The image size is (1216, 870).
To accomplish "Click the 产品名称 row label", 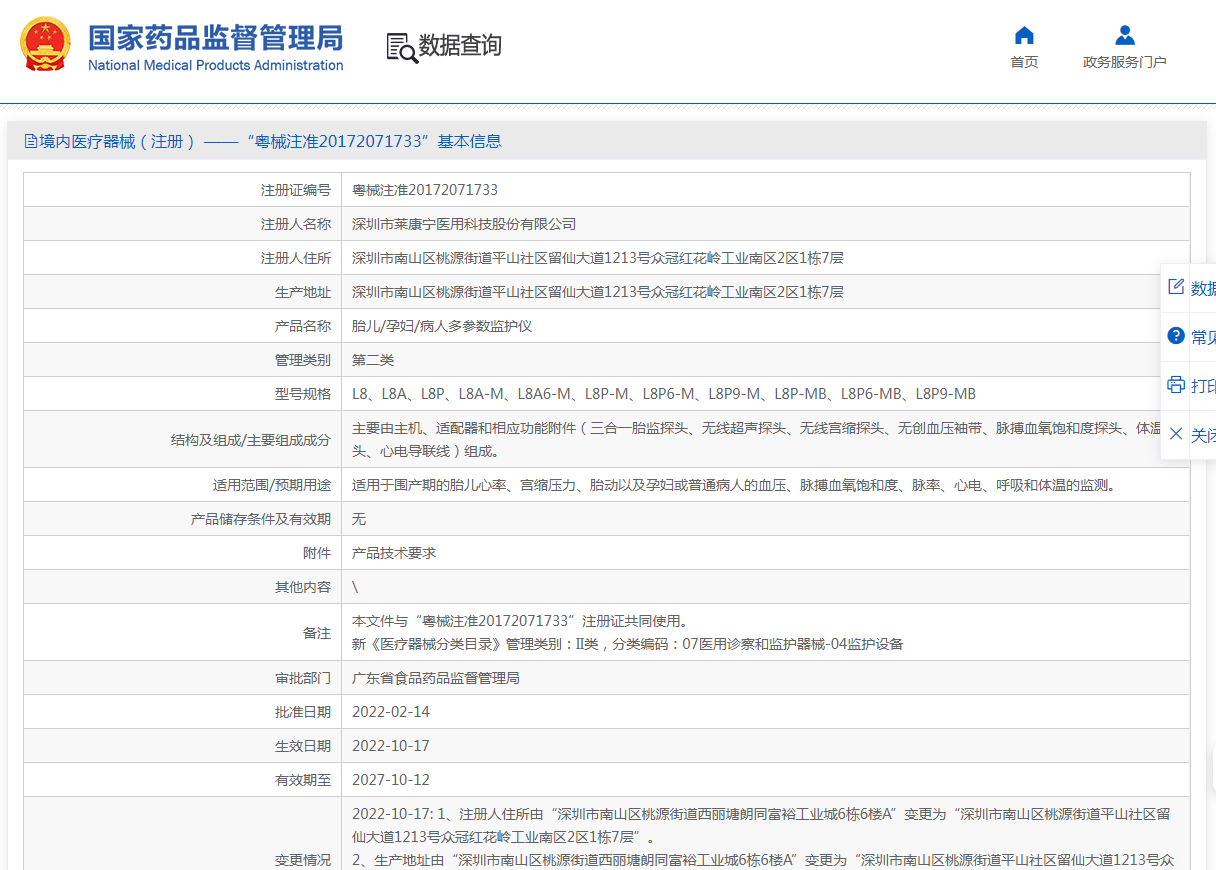I will [303, 326].
